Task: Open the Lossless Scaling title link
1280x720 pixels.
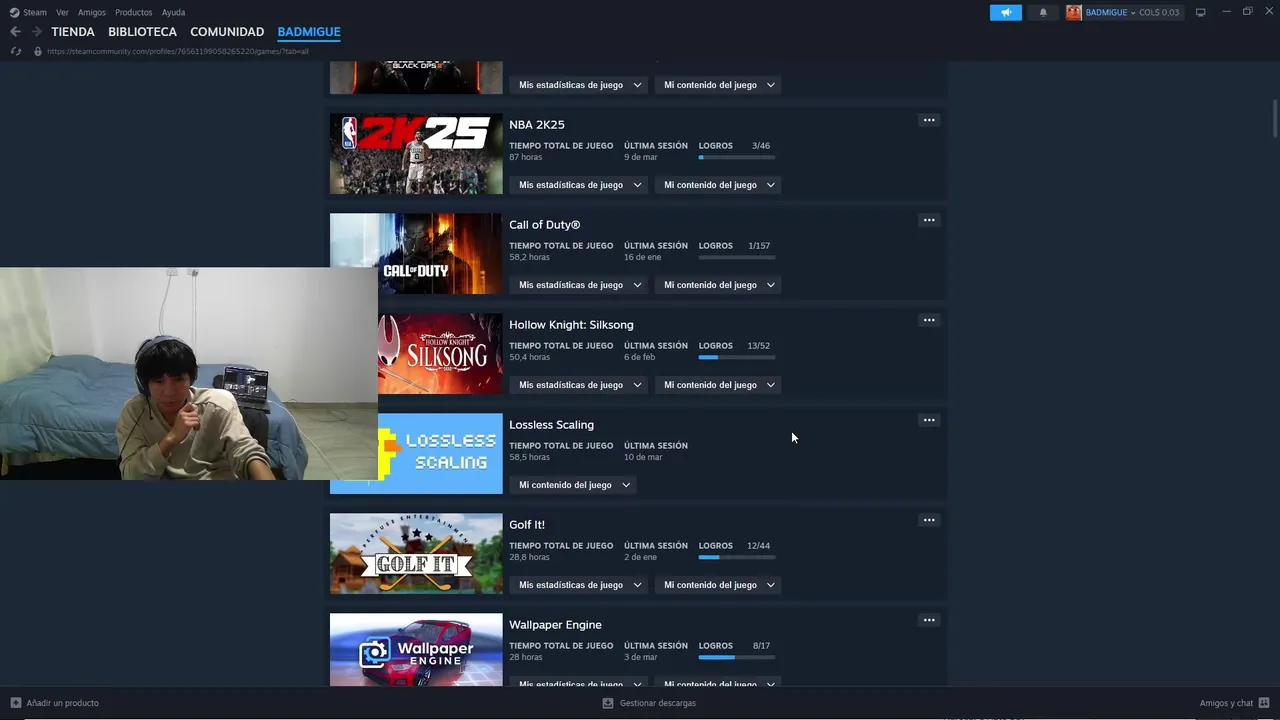Action: click(x=551, y=425)
